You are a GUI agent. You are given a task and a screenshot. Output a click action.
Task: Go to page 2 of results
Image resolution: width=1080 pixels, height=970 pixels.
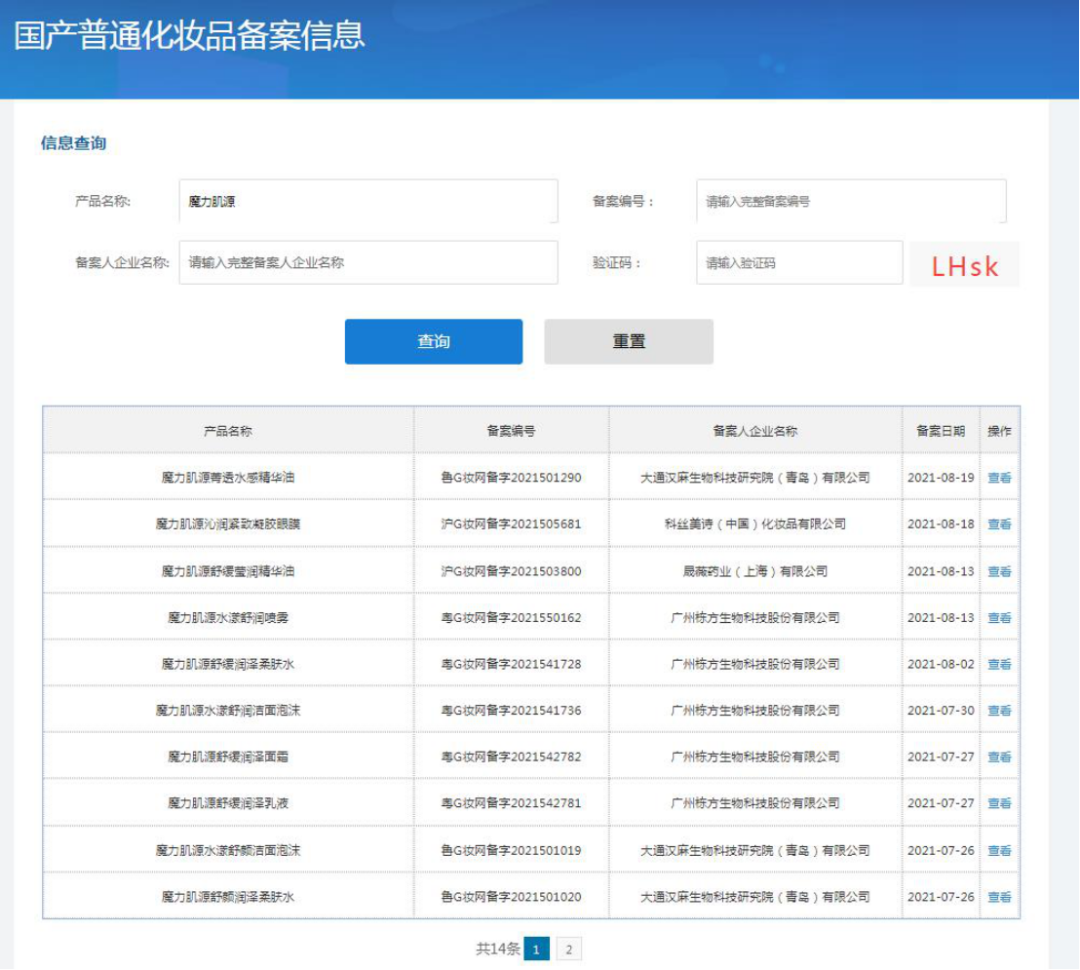[x=569, y=949]
